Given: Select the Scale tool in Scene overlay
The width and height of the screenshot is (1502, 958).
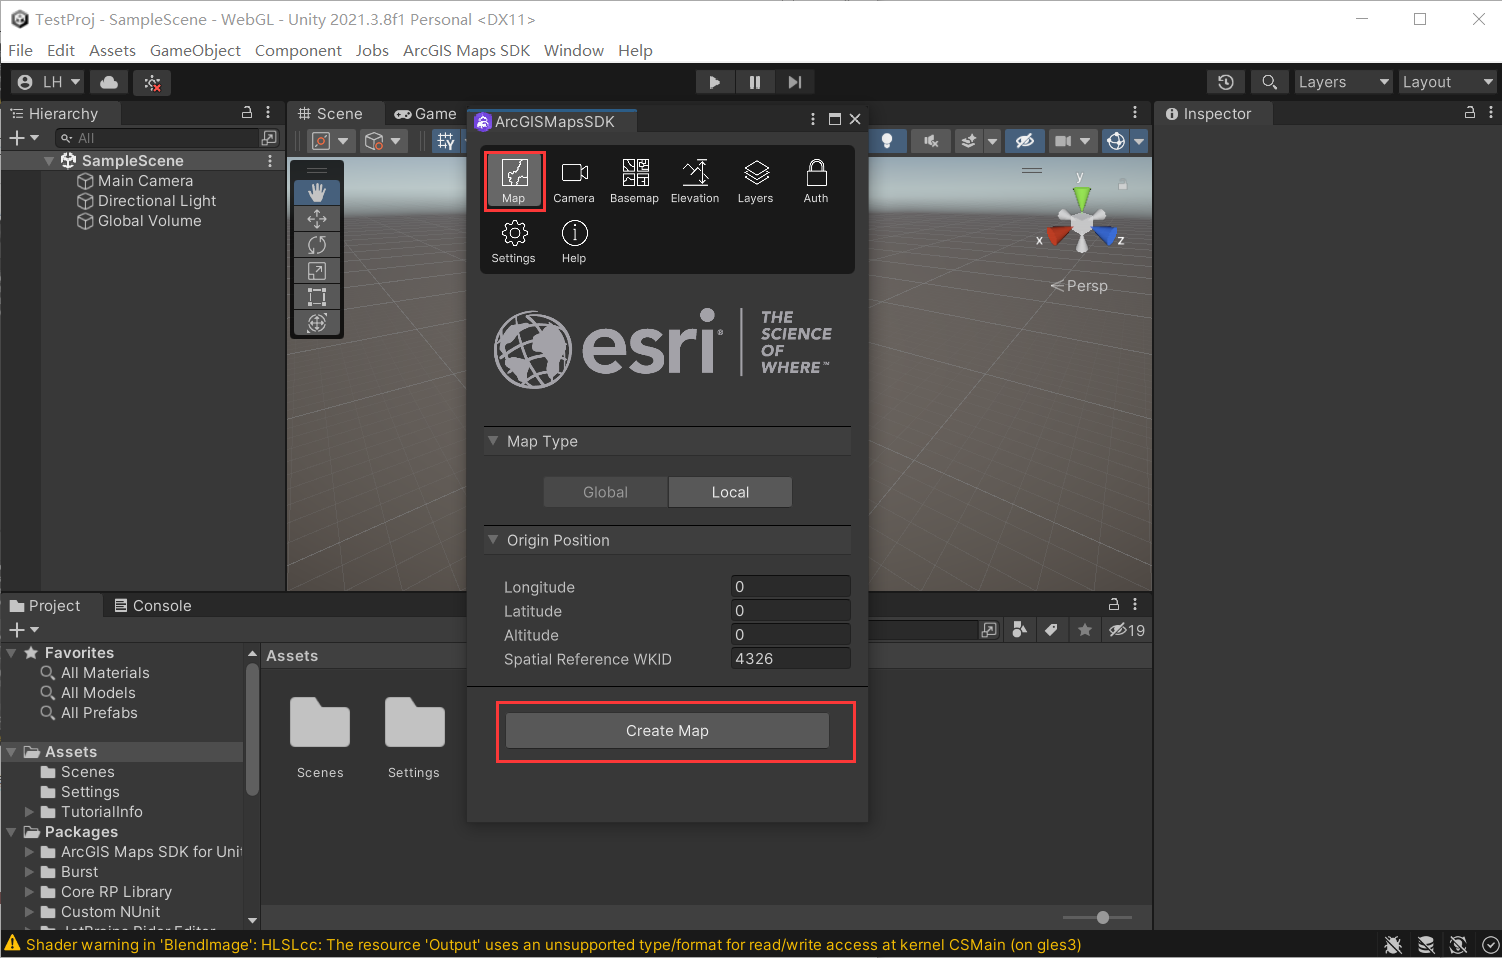Looking at the screenshot, I should [x=317, y=271].
